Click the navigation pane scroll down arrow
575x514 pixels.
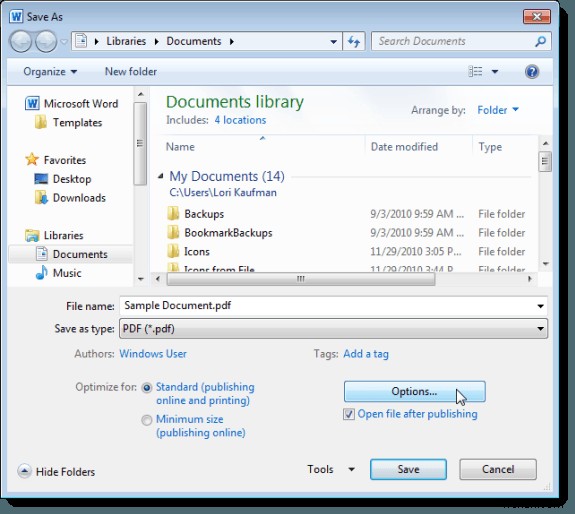(x=140, y=279)
